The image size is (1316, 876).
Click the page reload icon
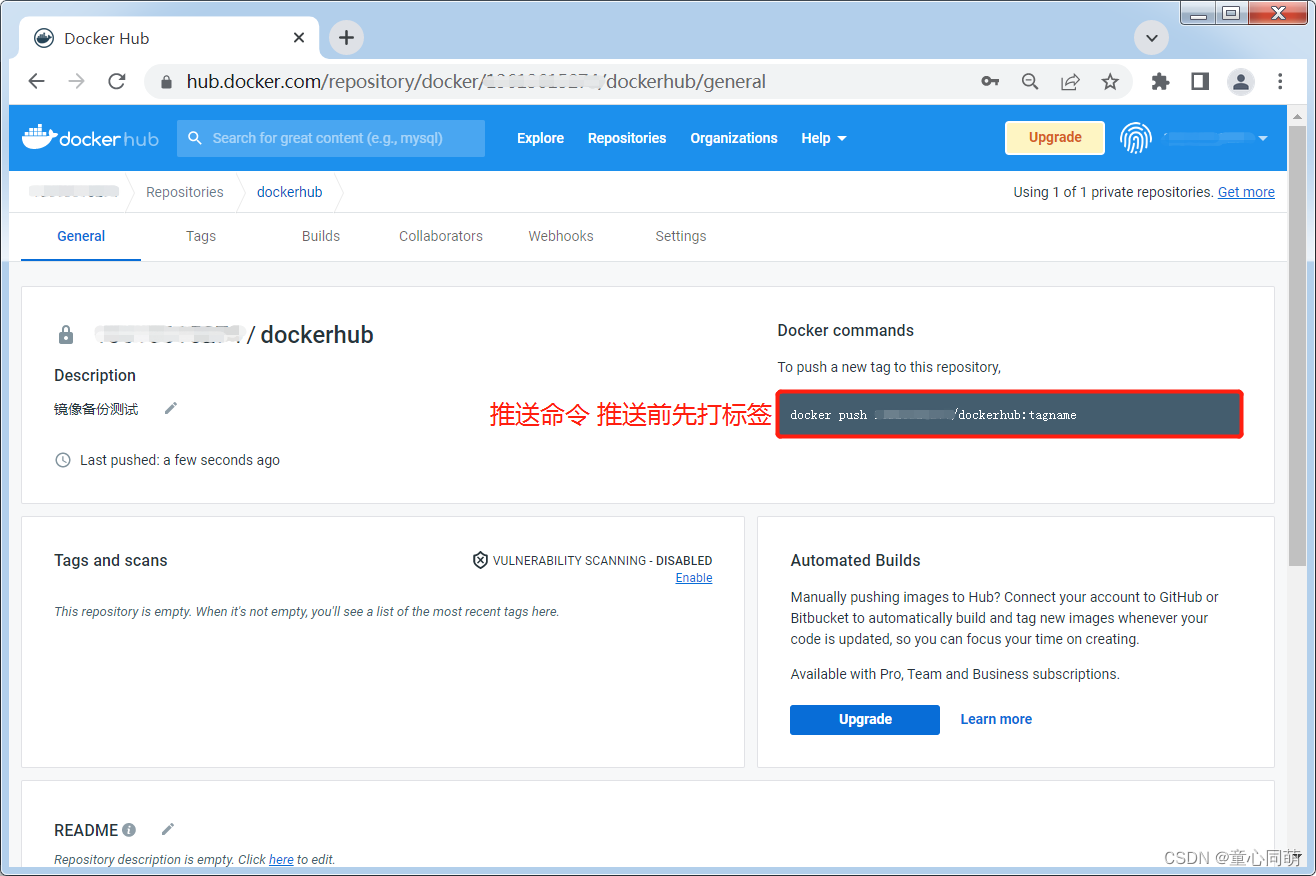coord(116,81)
